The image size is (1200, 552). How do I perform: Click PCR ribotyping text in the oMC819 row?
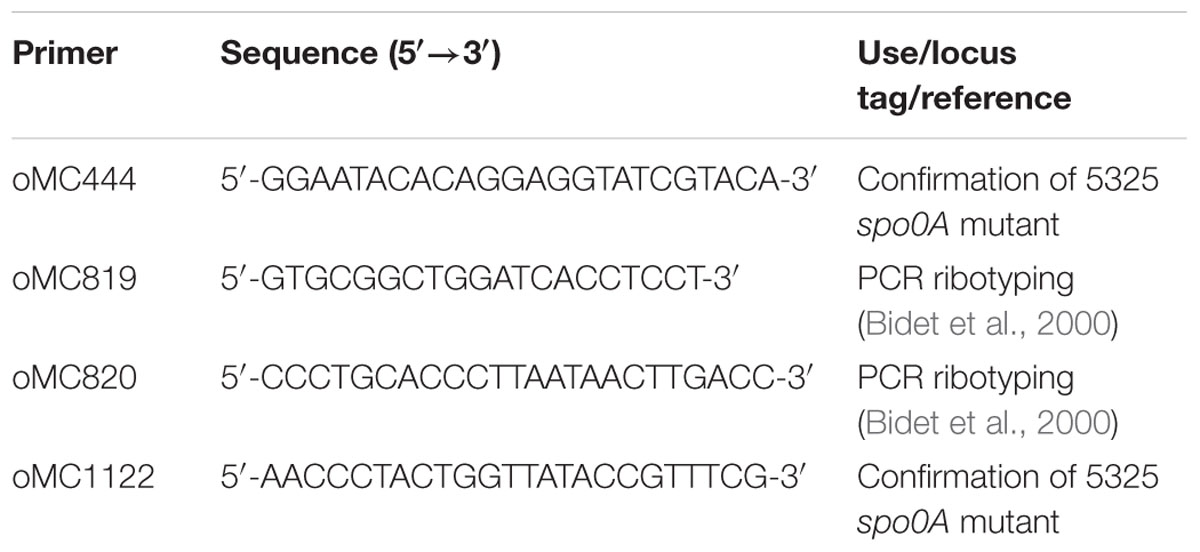click(x=965, y=278)
